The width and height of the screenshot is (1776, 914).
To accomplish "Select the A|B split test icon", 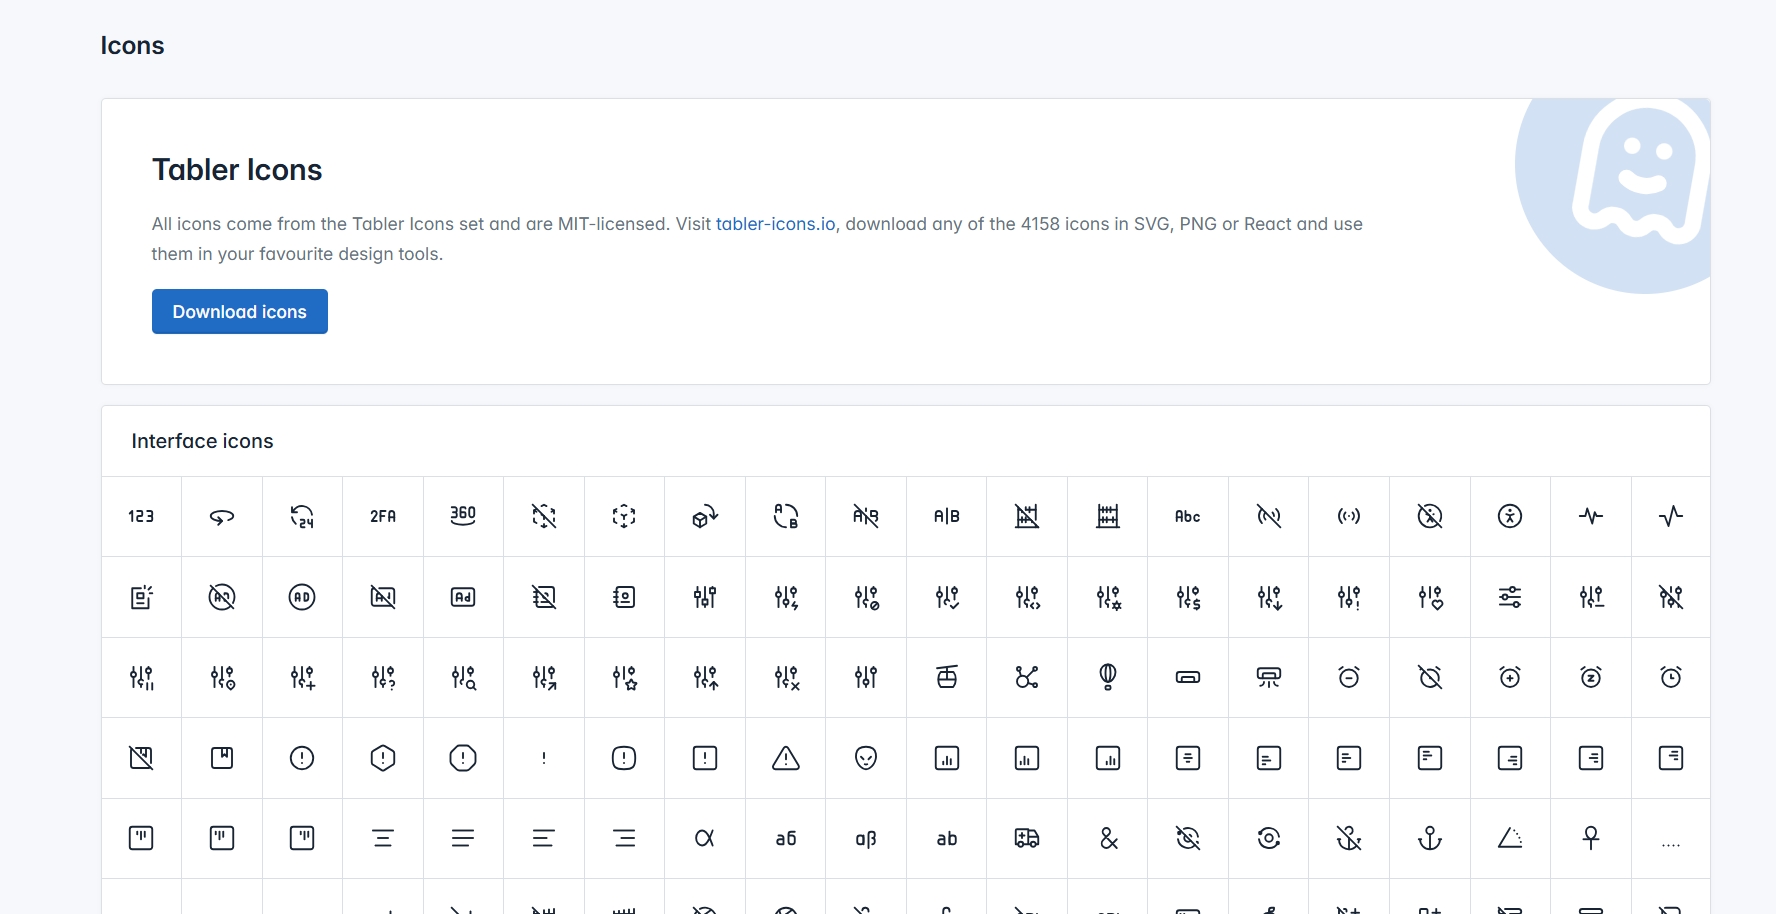I will (x=946, y=516).
